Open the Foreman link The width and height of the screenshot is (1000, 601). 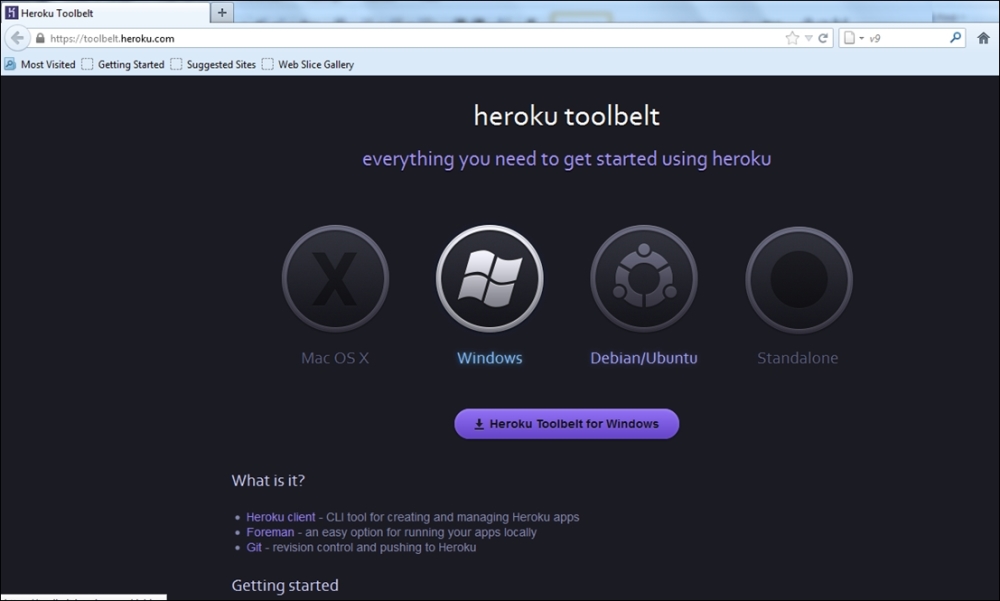270,532
